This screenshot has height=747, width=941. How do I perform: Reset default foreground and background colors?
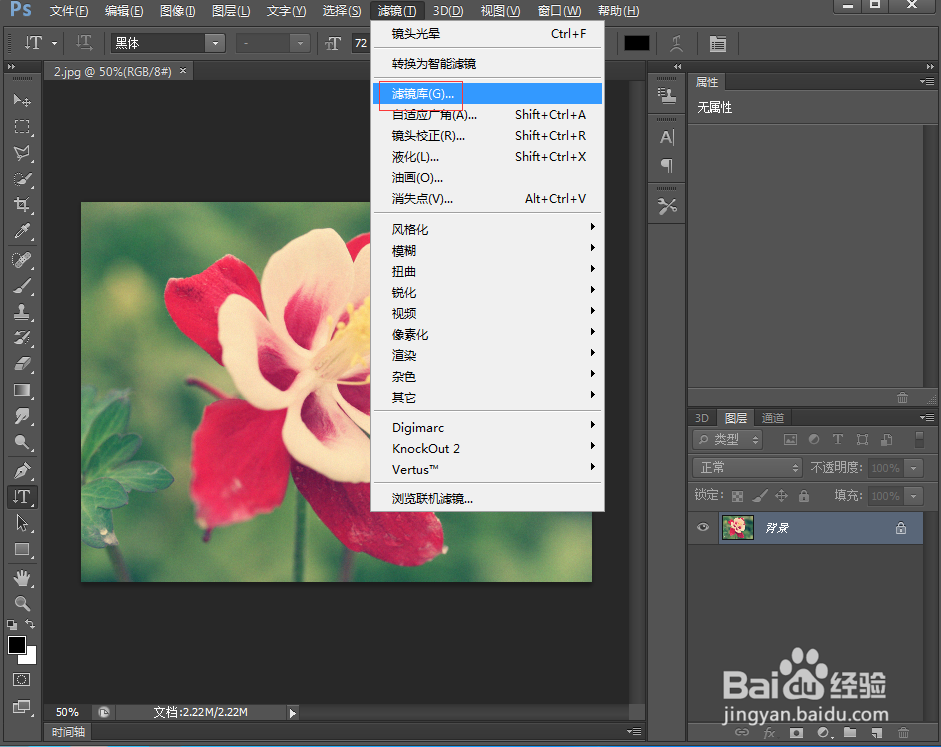[x=11, y=625]
